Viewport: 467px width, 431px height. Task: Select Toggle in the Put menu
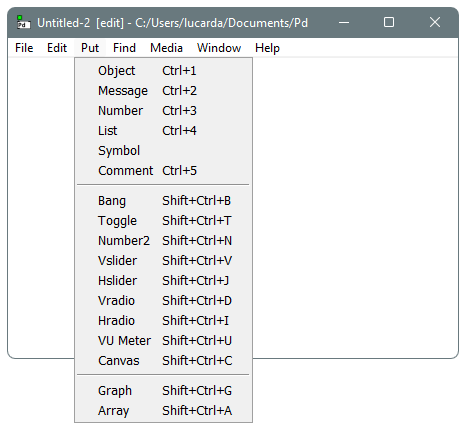(x=163, y=221)
